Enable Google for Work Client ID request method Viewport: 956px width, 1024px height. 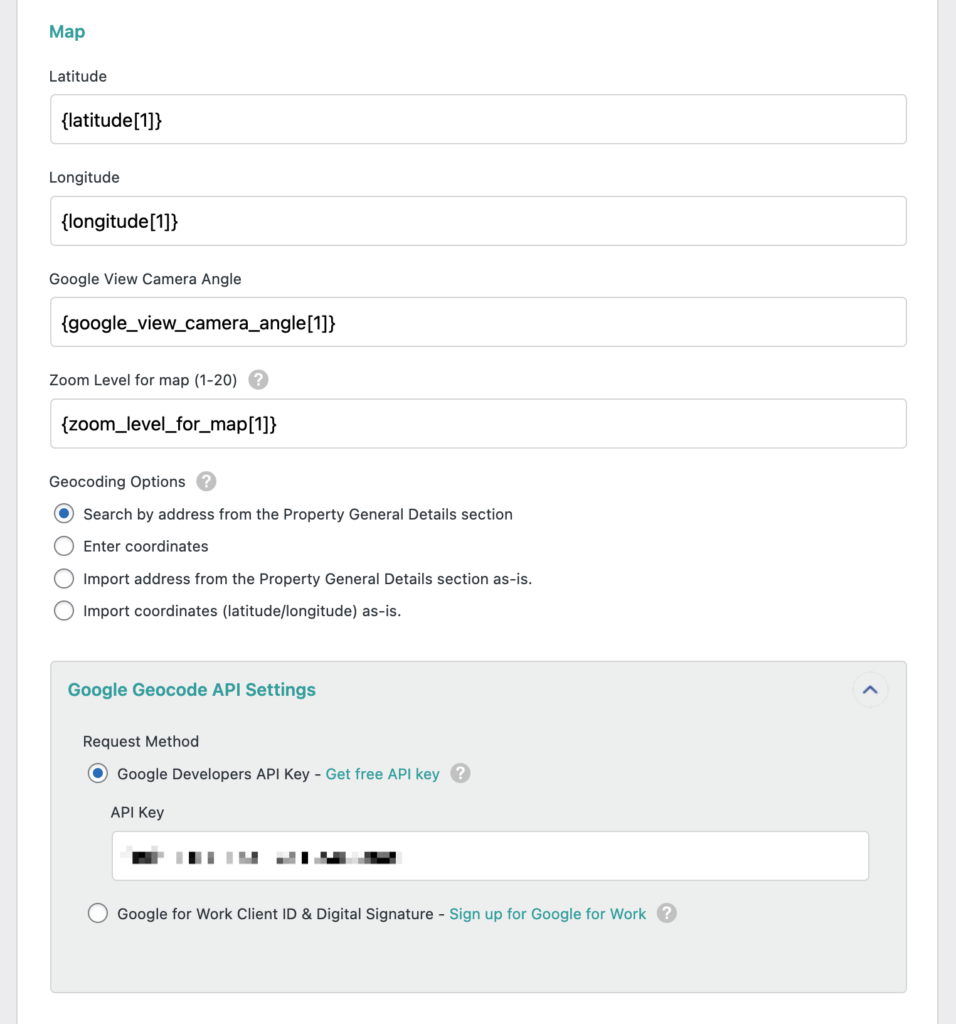click(x=98, y=913)
